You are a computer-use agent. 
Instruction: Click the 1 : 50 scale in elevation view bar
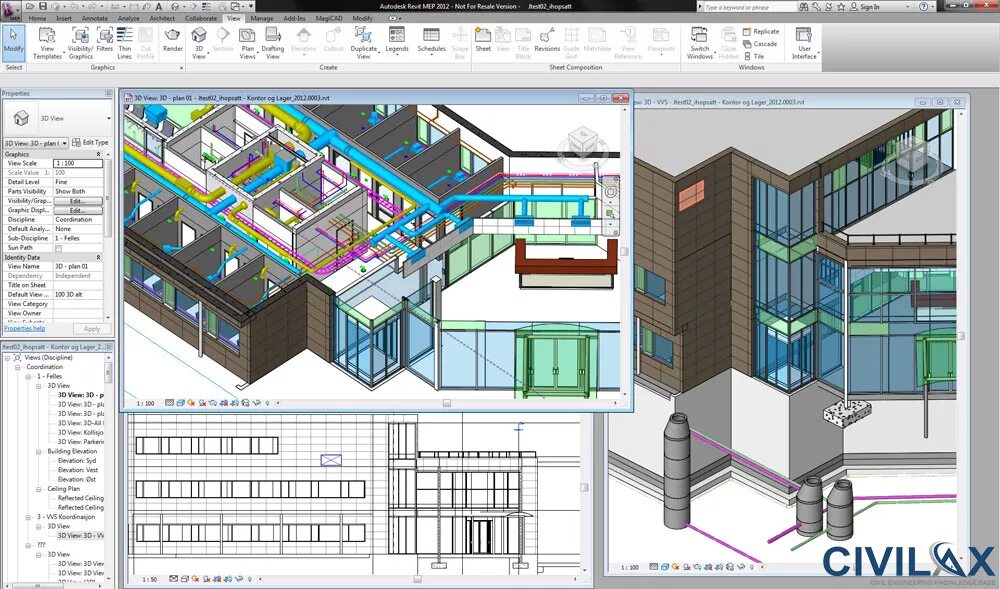[149, 579]
